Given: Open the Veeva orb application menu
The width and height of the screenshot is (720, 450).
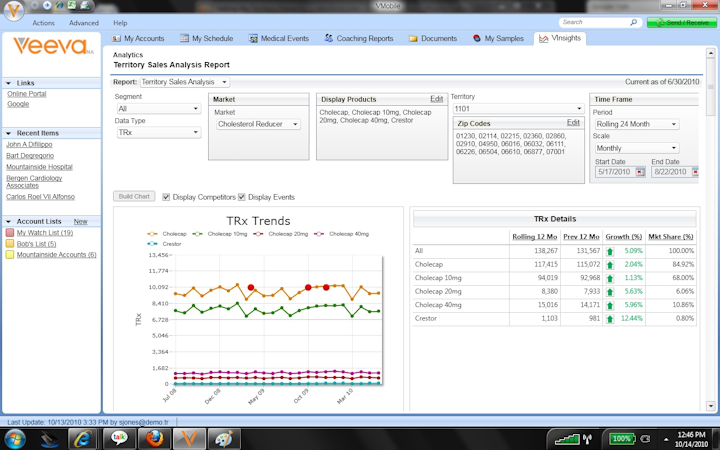Looking at the screenshot, I should coord(14,10).
